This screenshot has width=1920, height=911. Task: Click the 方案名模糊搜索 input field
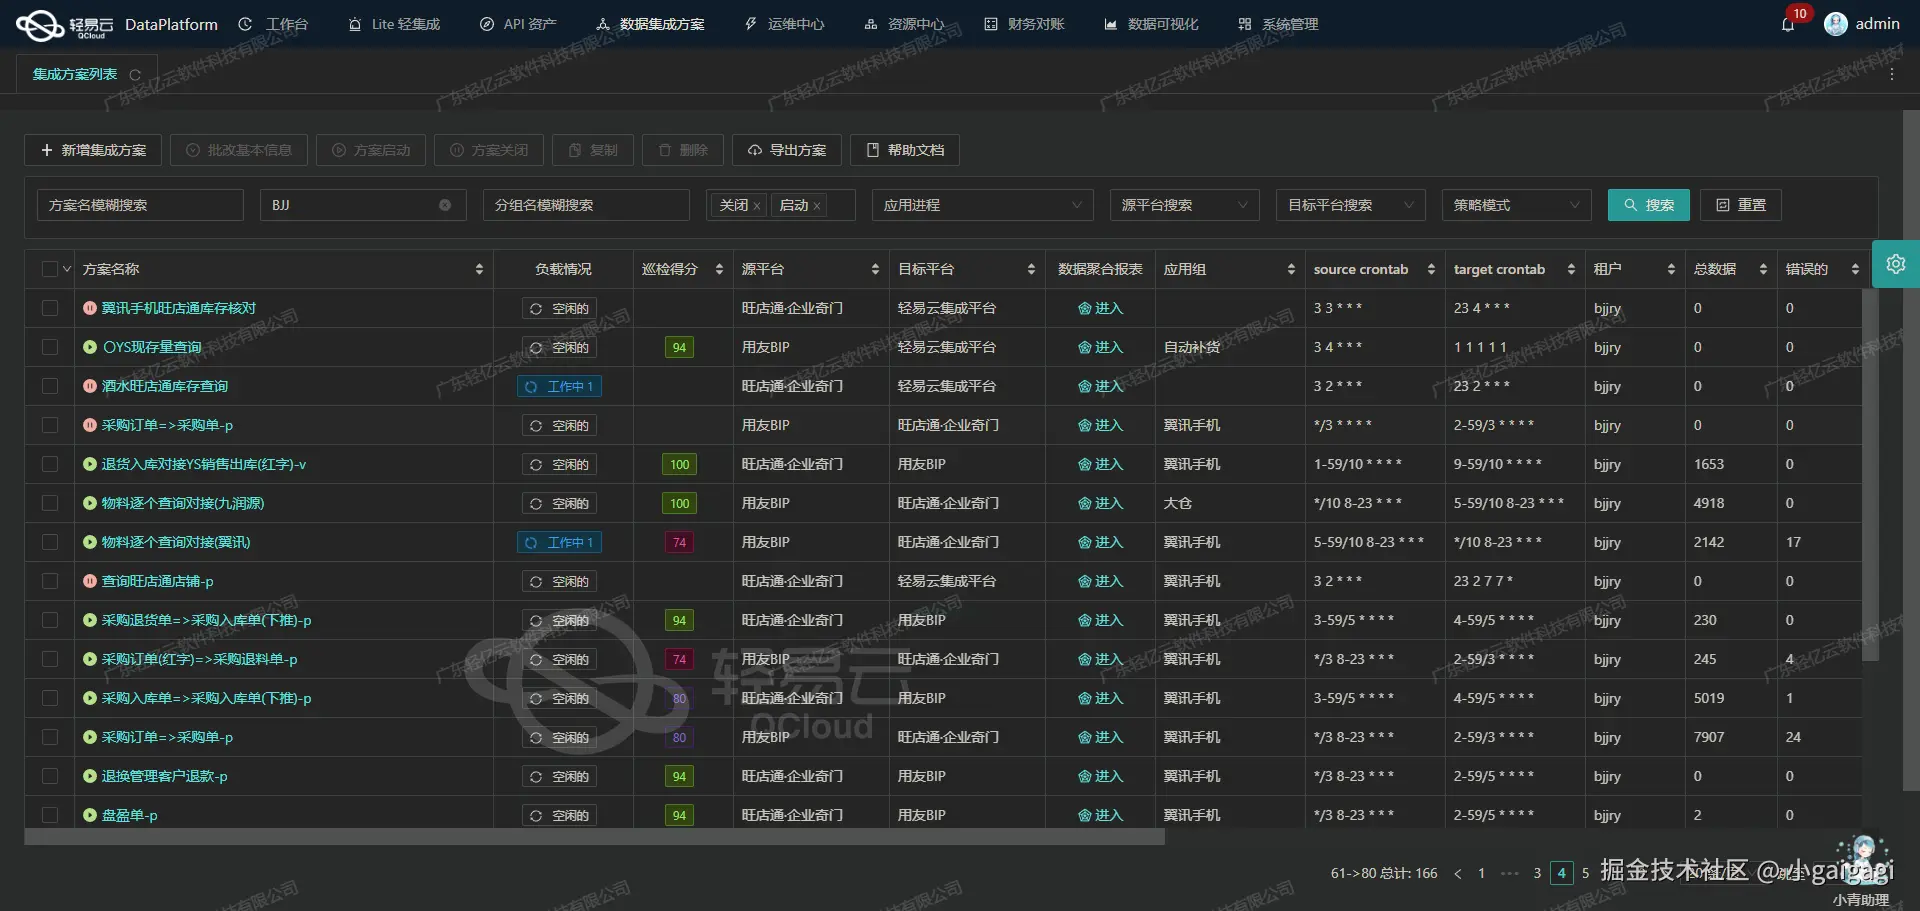click(140, 205)
